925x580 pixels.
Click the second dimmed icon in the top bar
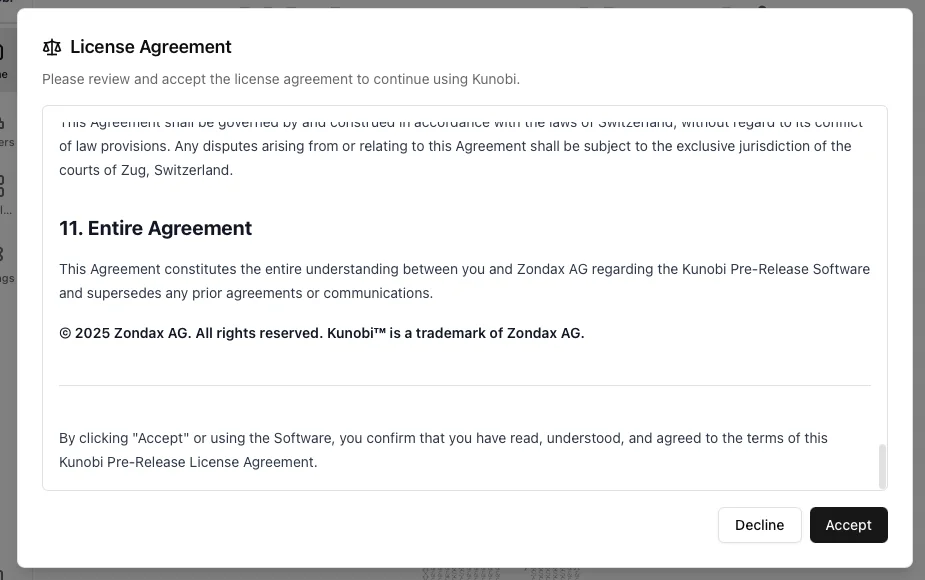click(x=266, y=7)
